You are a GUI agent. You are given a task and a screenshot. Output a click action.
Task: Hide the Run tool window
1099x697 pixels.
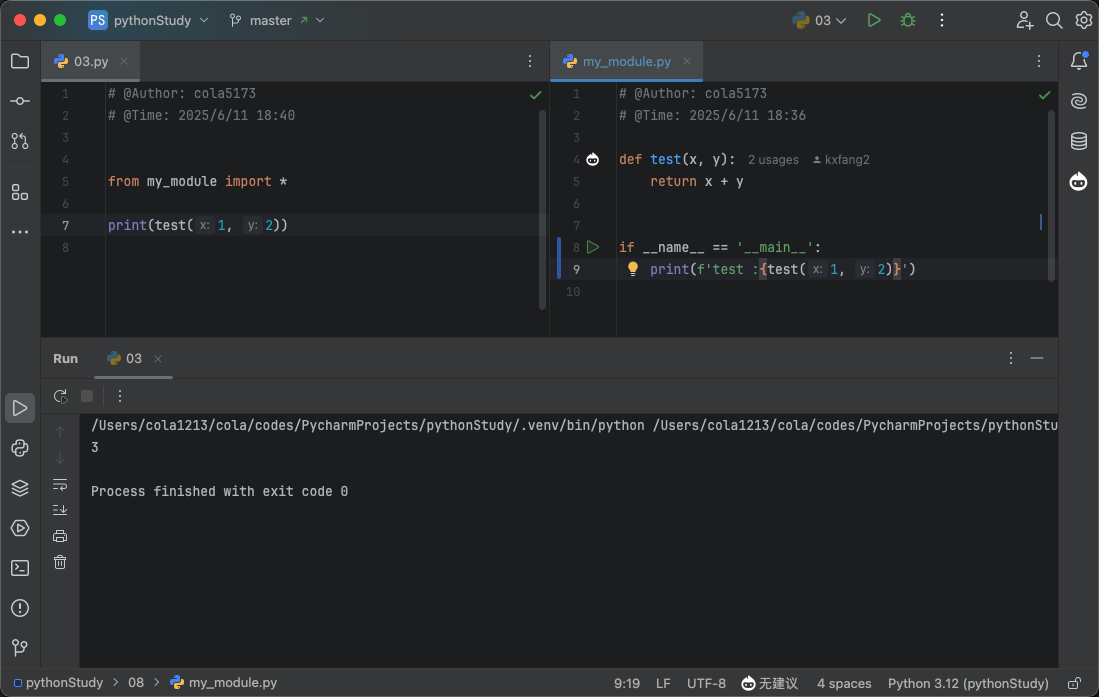click(x=1037, y=358)
